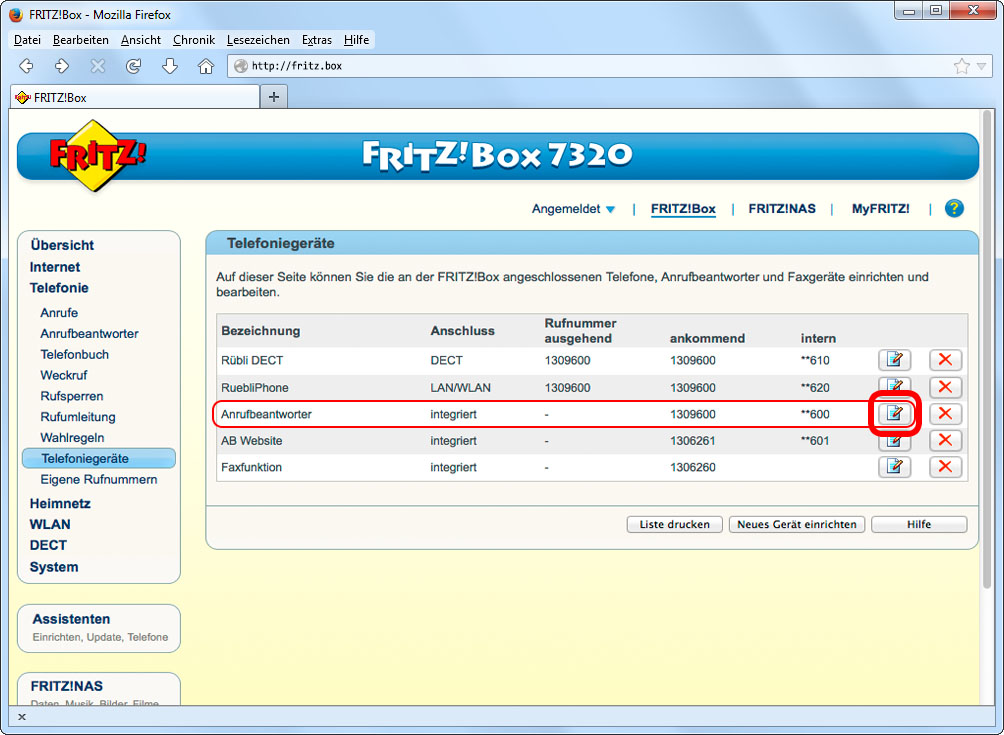Open the Firefox downloads arrow
The height and width of the screenshot is (735, 1004).
pyautogui.click(x=169, y=65)
